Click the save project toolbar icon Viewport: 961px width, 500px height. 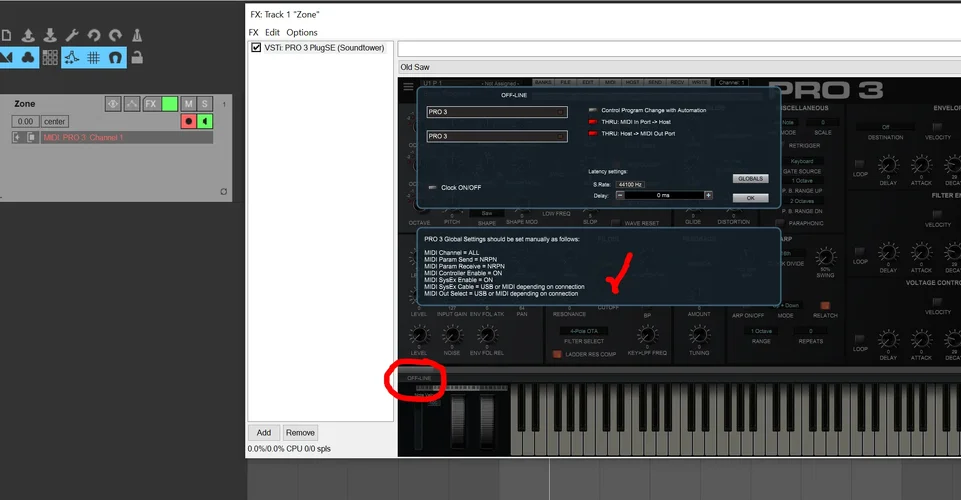[x=50, y=36]
